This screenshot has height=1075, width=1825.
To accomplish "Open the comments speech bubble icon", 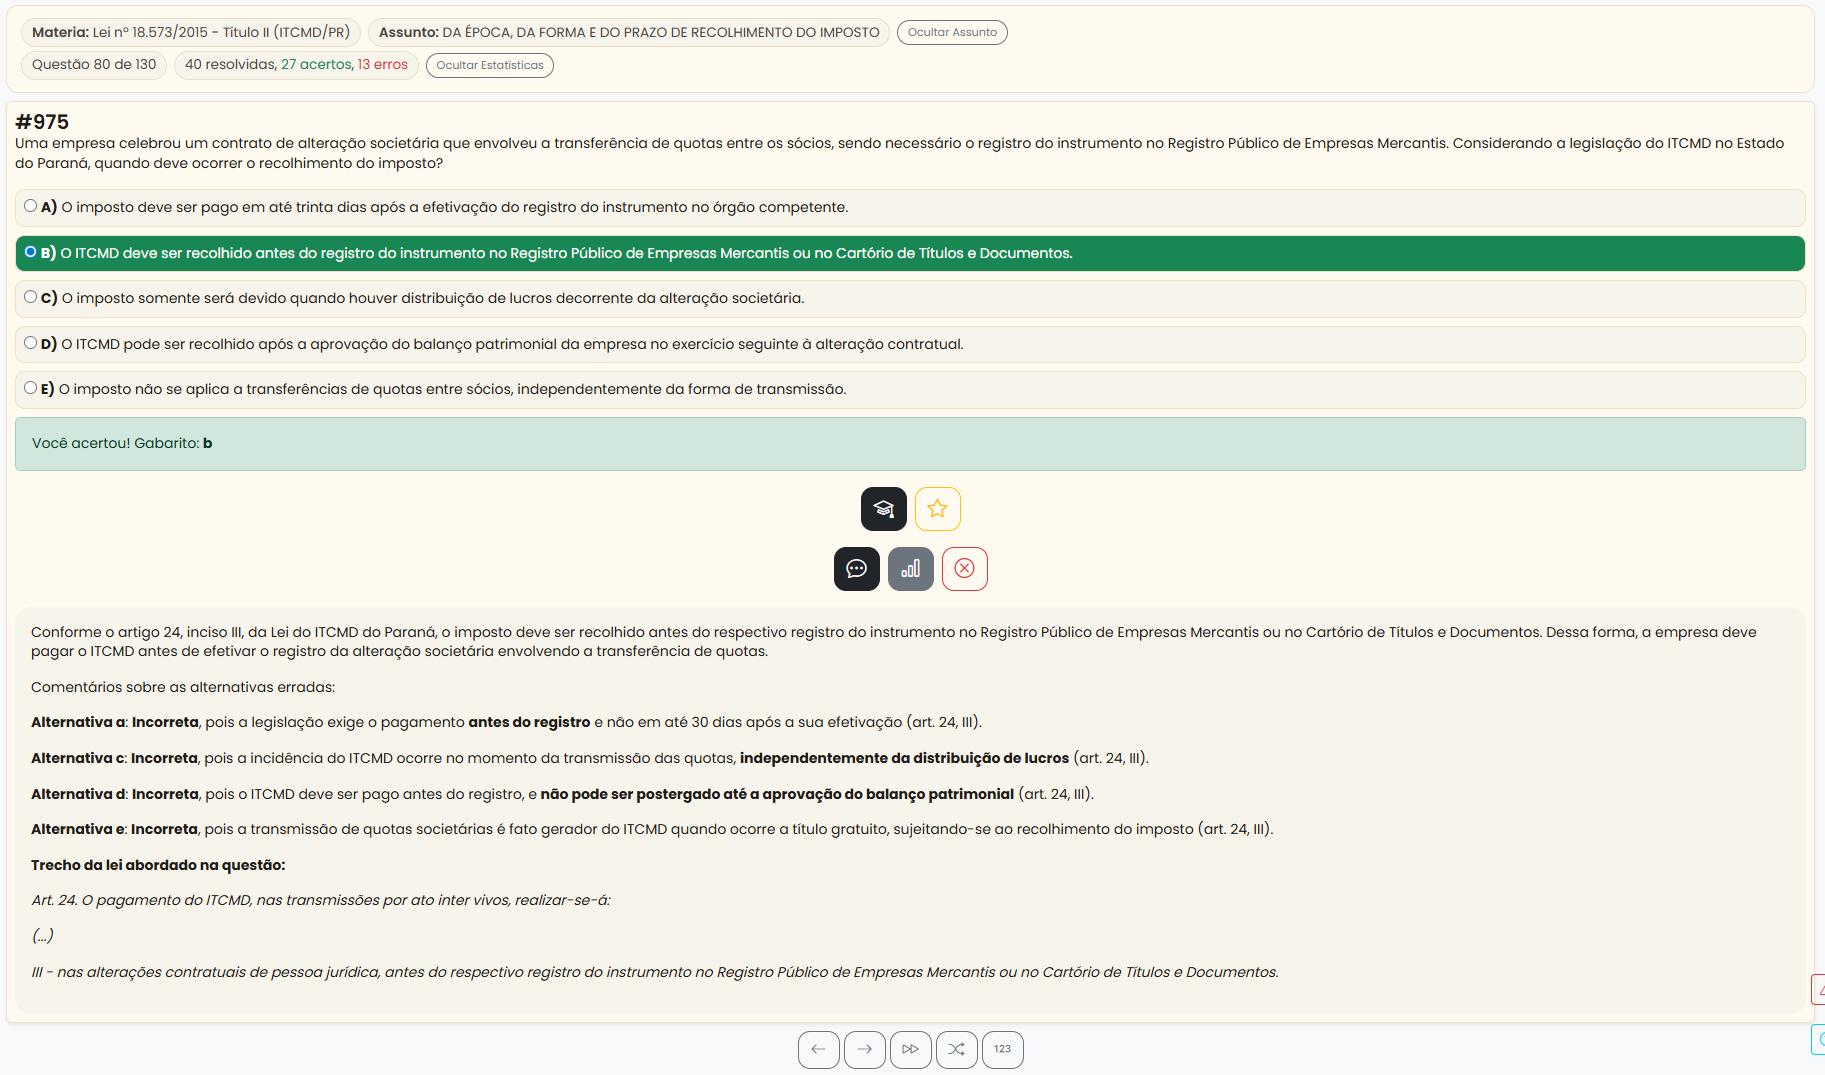I will [856, 569].
